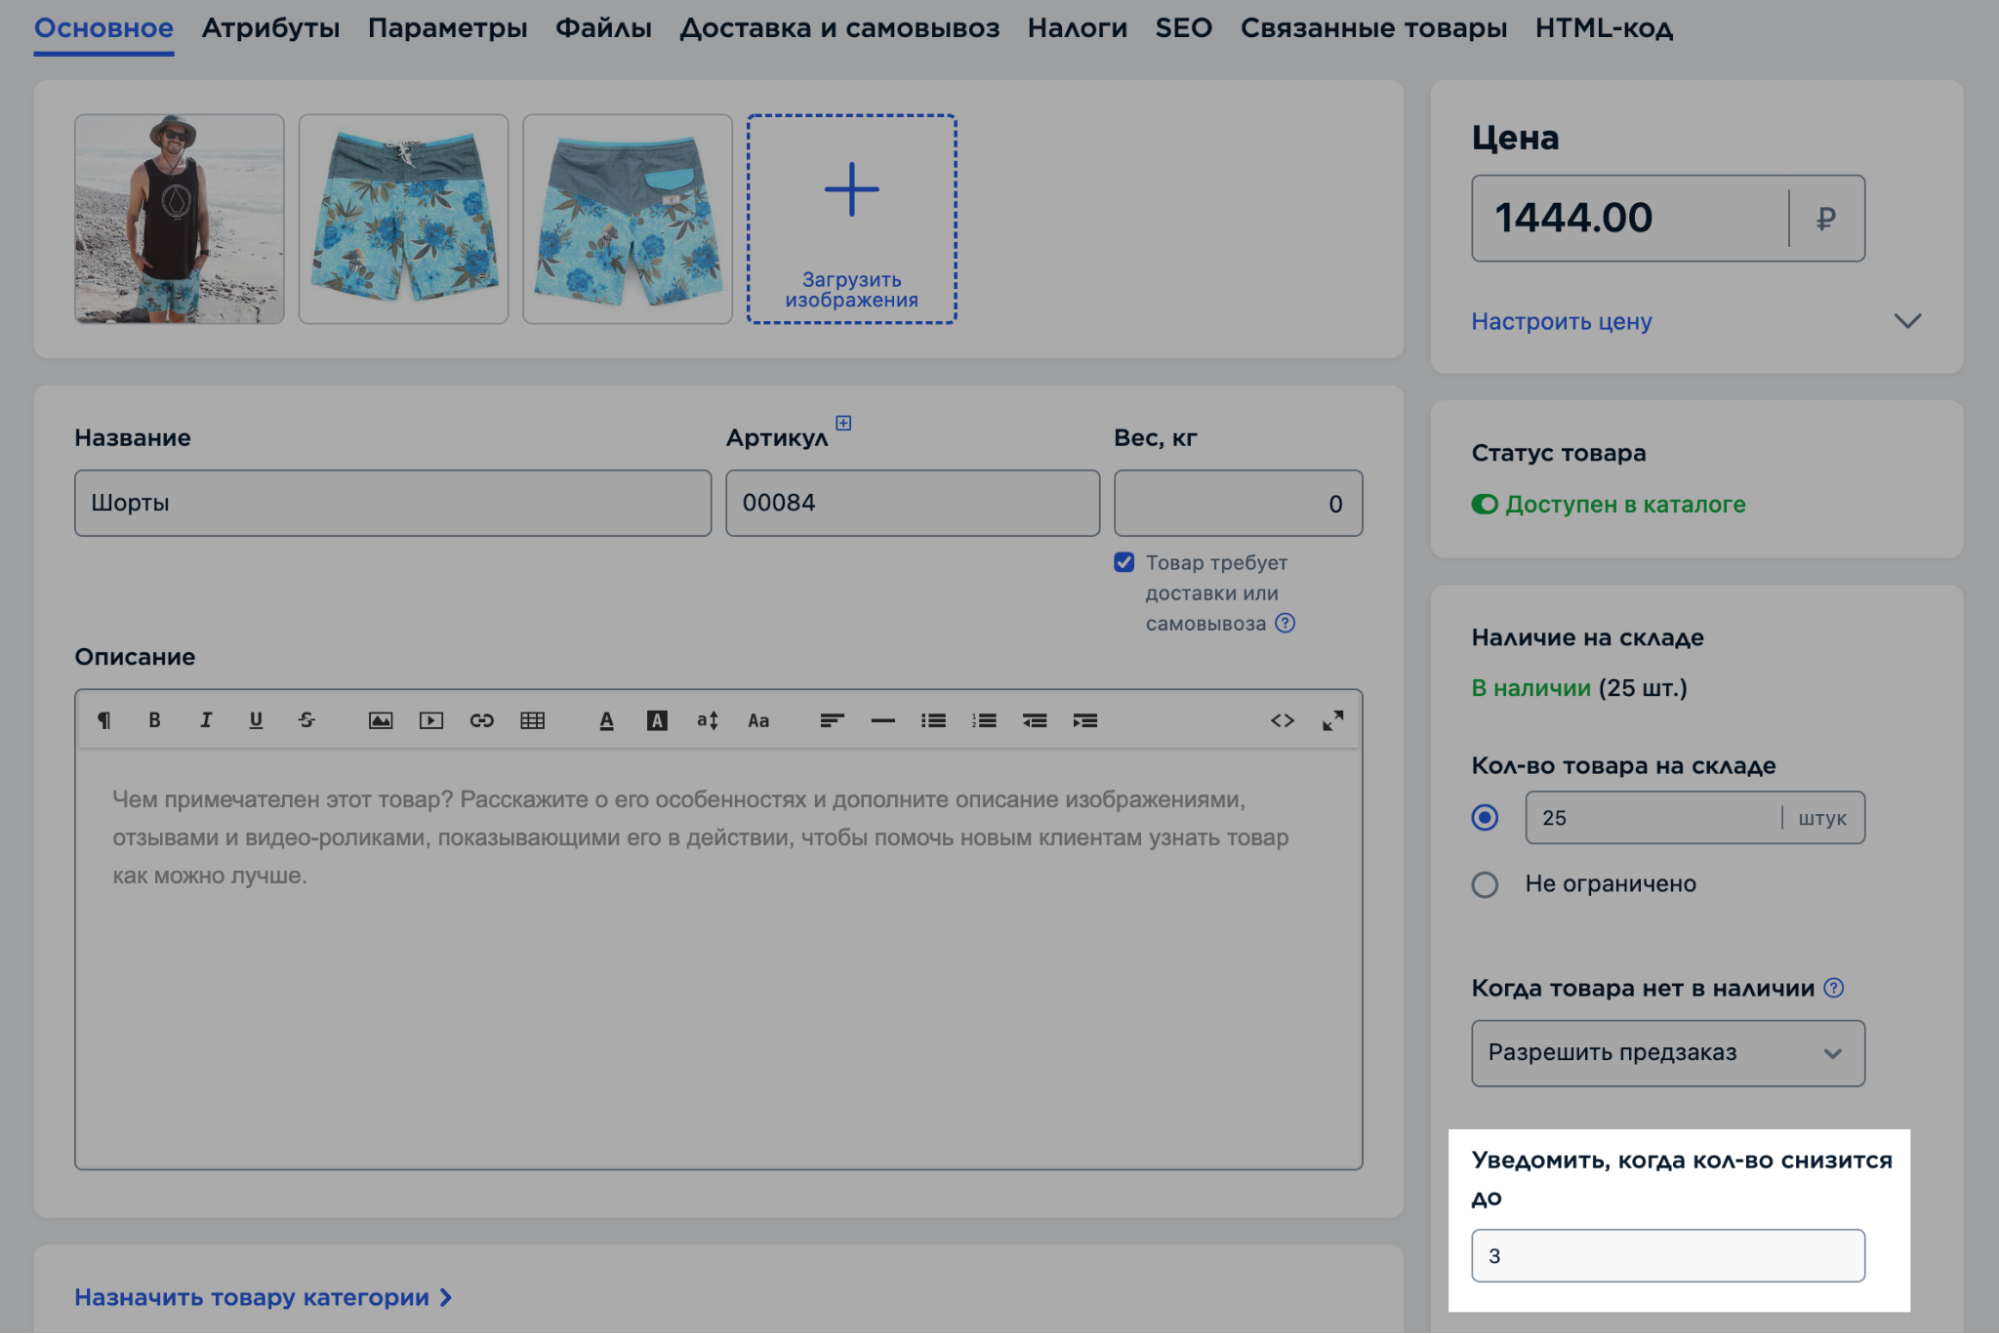This screenshot has width=1999, height=1334.
Task: Select the shorts back view thumbnail
Action: pos(628,219)
